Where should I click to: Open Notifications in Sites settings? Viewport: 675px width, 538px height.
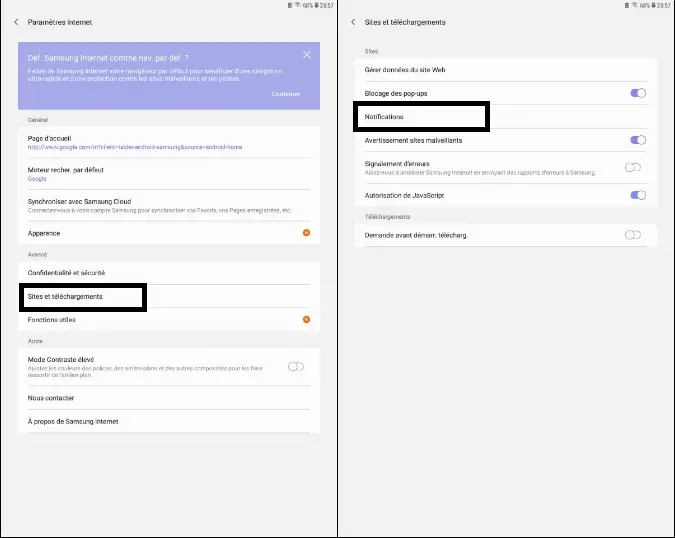point(506,117)
